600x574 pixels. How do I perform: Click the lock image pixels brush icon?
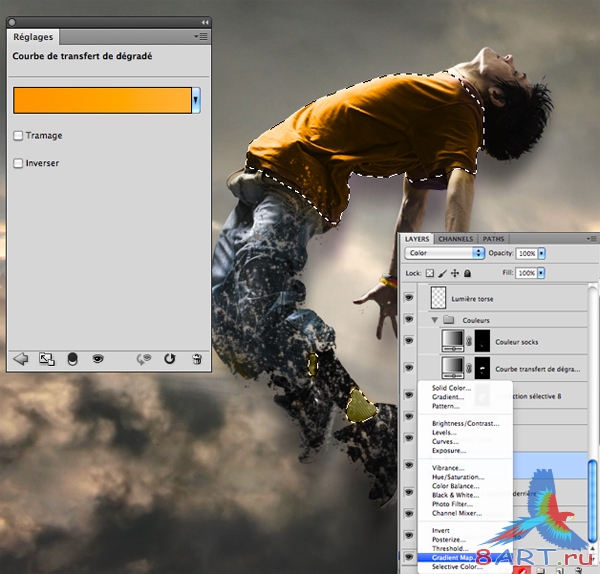pos(442,273)
